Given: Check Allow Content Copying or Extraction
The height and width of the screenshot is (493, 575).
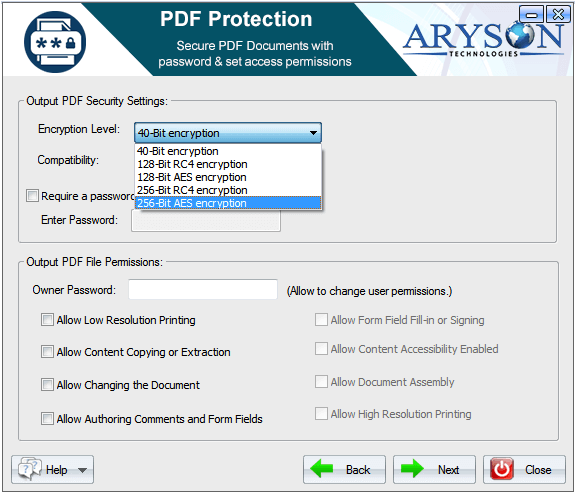Looking at the screenshot, I should pos(47,351).
